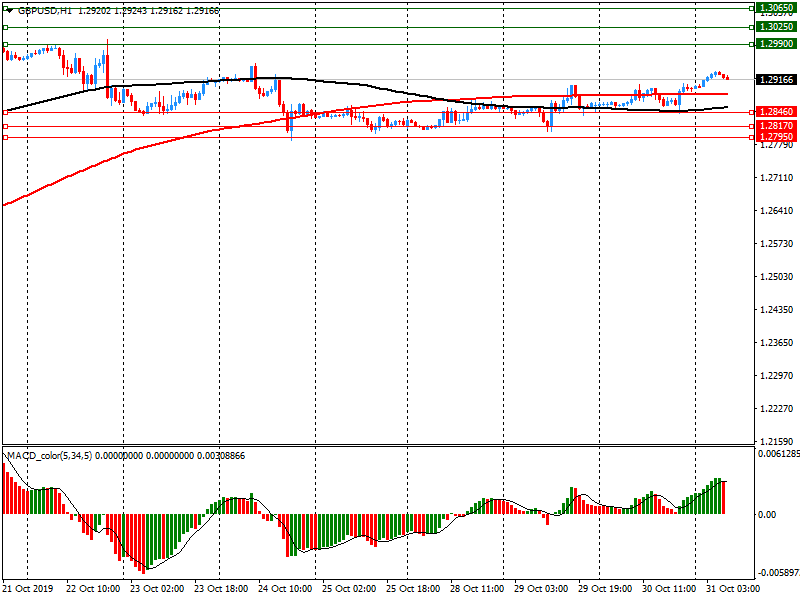
Task: Click the triangle icon beside GBPUSD,H1 title
Action: pyautogui.click(x=9, y=8)
